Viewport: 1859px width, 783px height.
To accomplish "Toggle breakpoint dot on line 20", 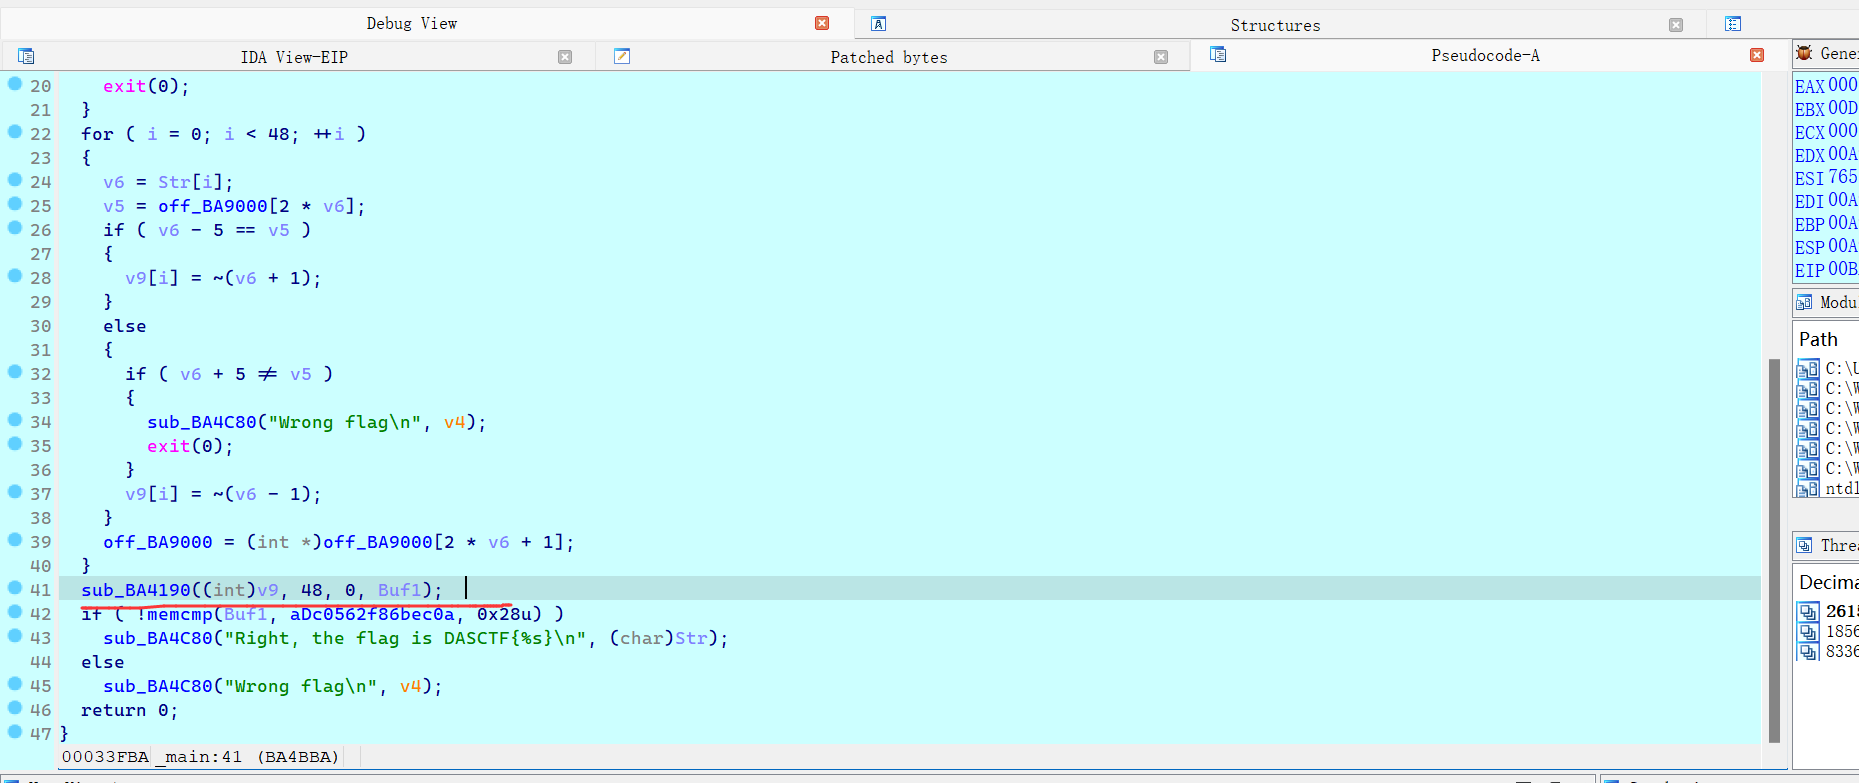I will pyautogui.click(x=15, y=84).
